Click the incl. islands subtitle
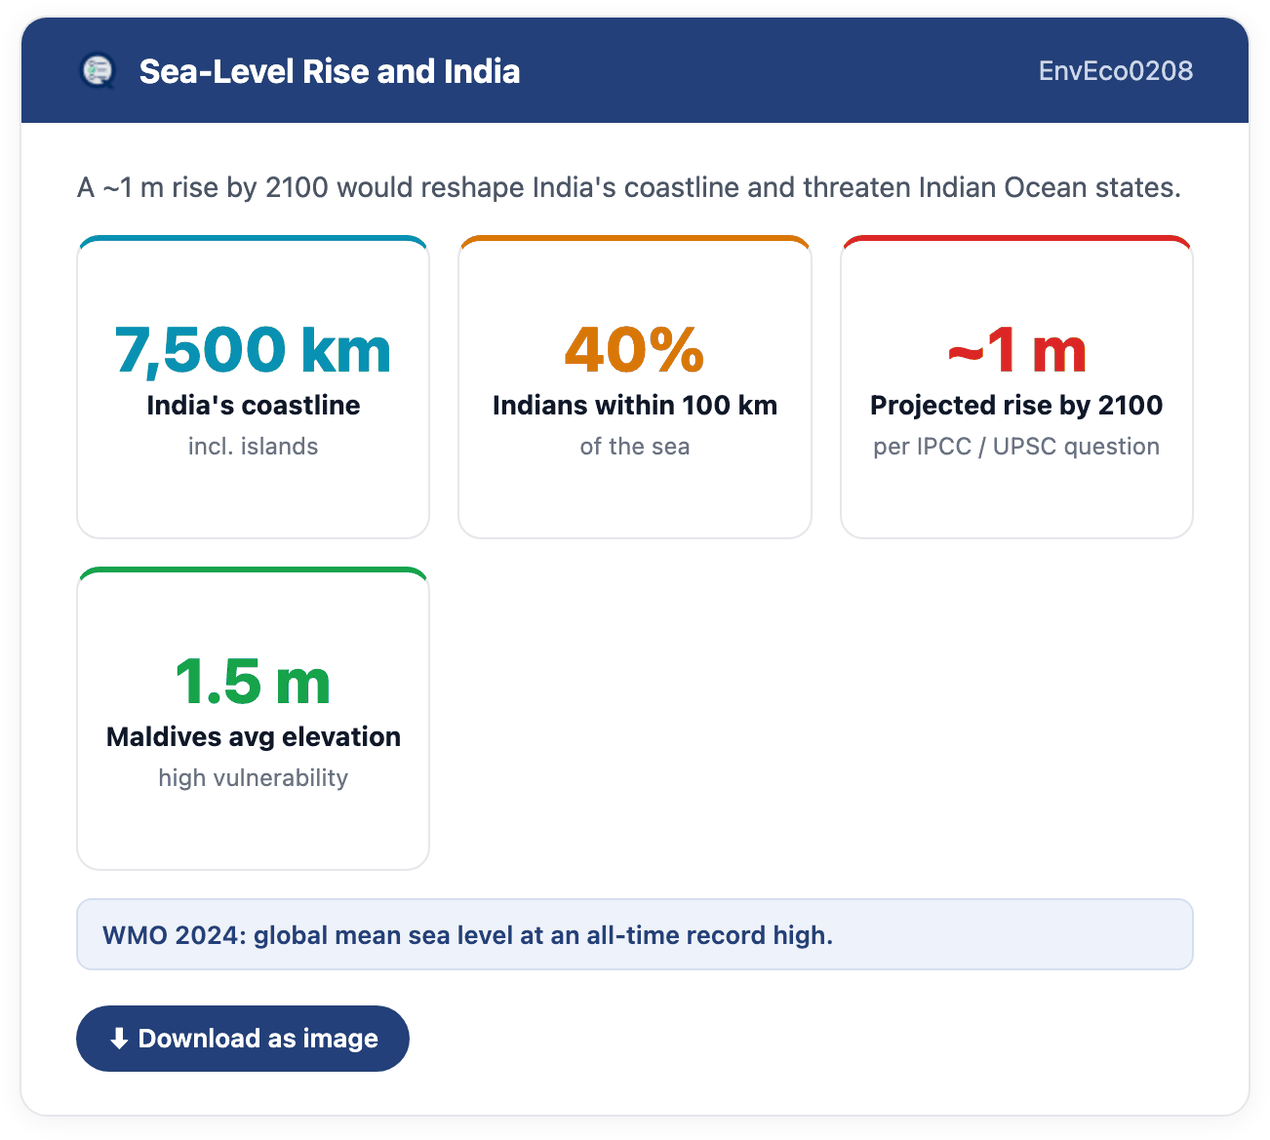Viewport: 1270px width, 1140px height. pyautogui.click(x=253, y=446)
